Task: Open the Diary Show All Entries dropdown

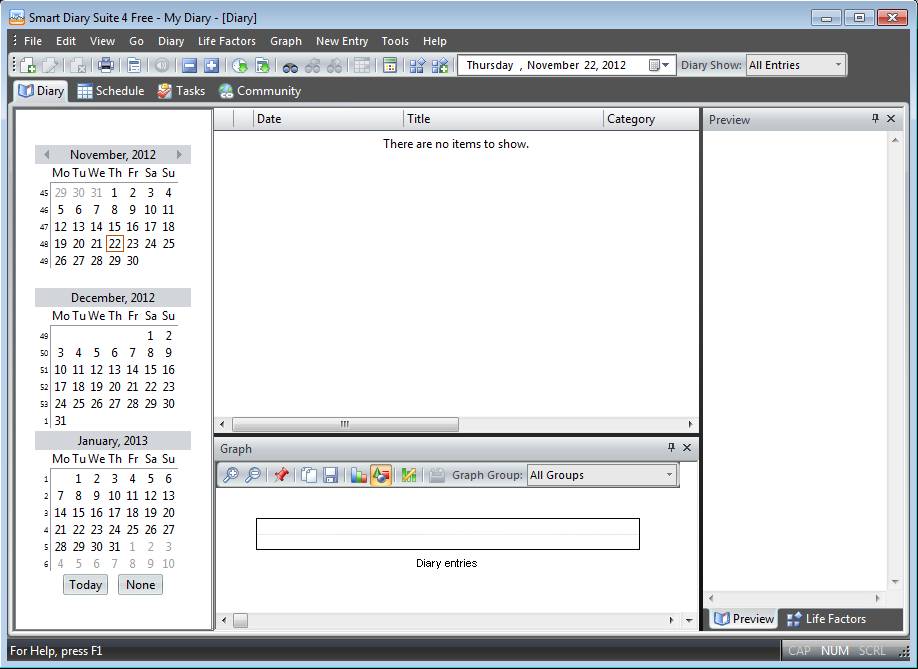Action: point(838,65)
